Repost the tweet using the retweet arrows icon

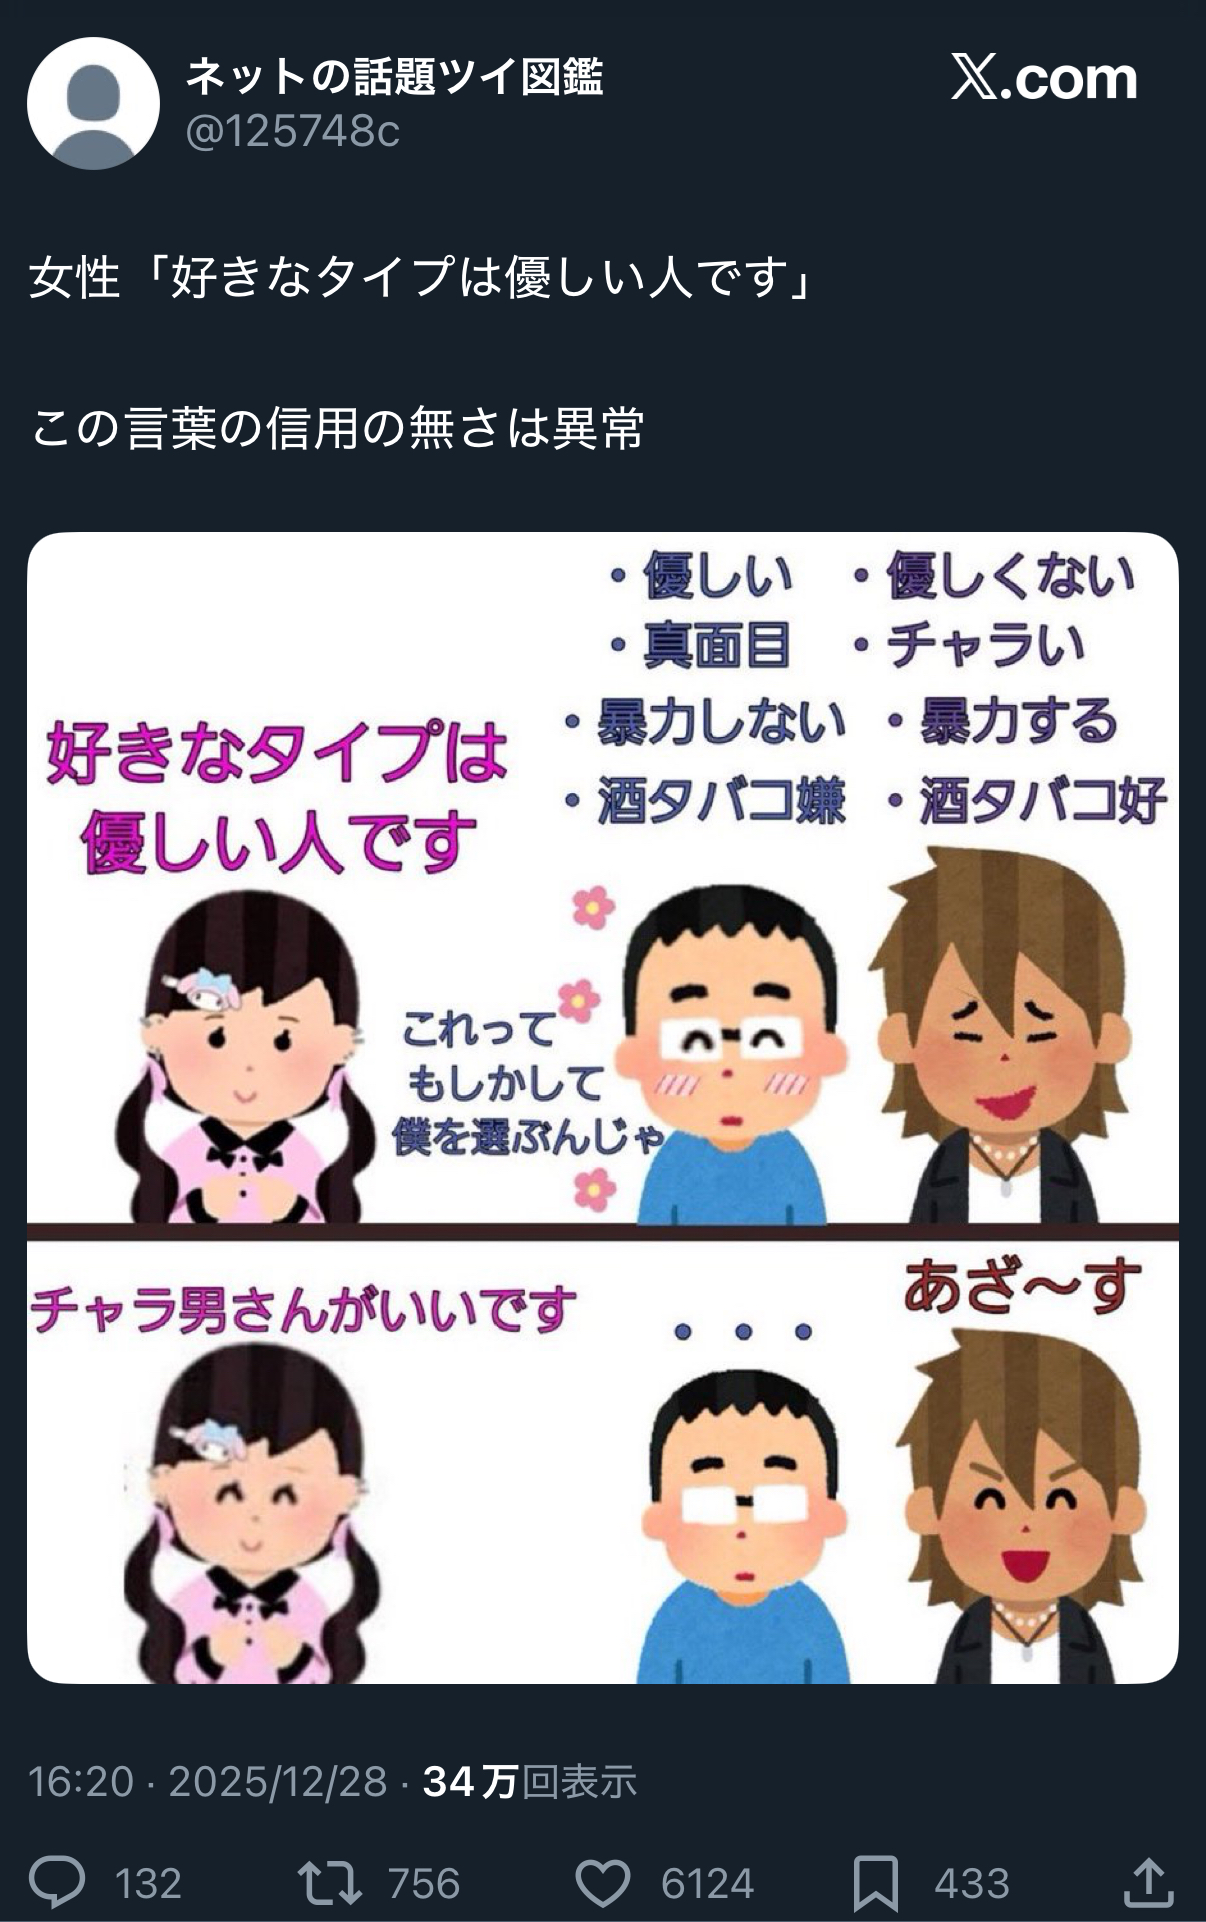tap(330, 1883)
